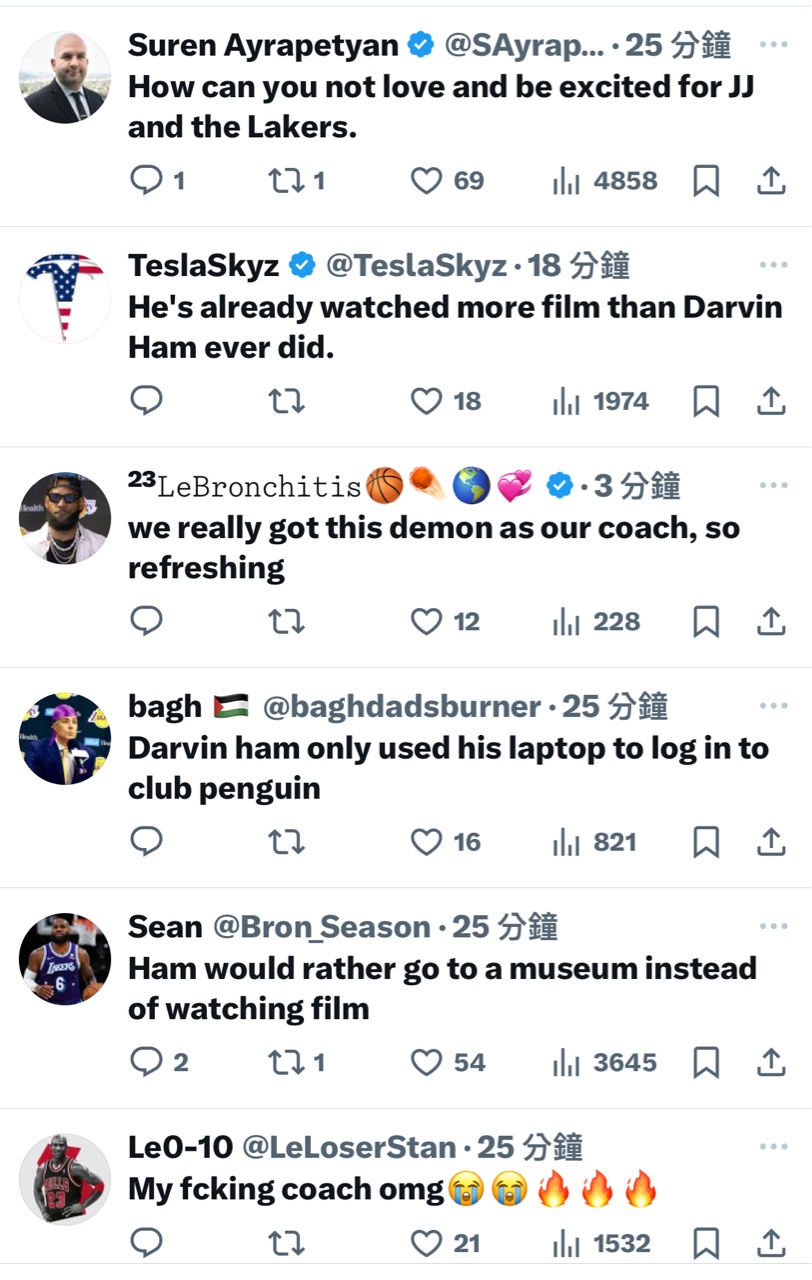Open more options on Le0-10's tweet
This screenshot has height=1280, width=812.
point(773,1147)
